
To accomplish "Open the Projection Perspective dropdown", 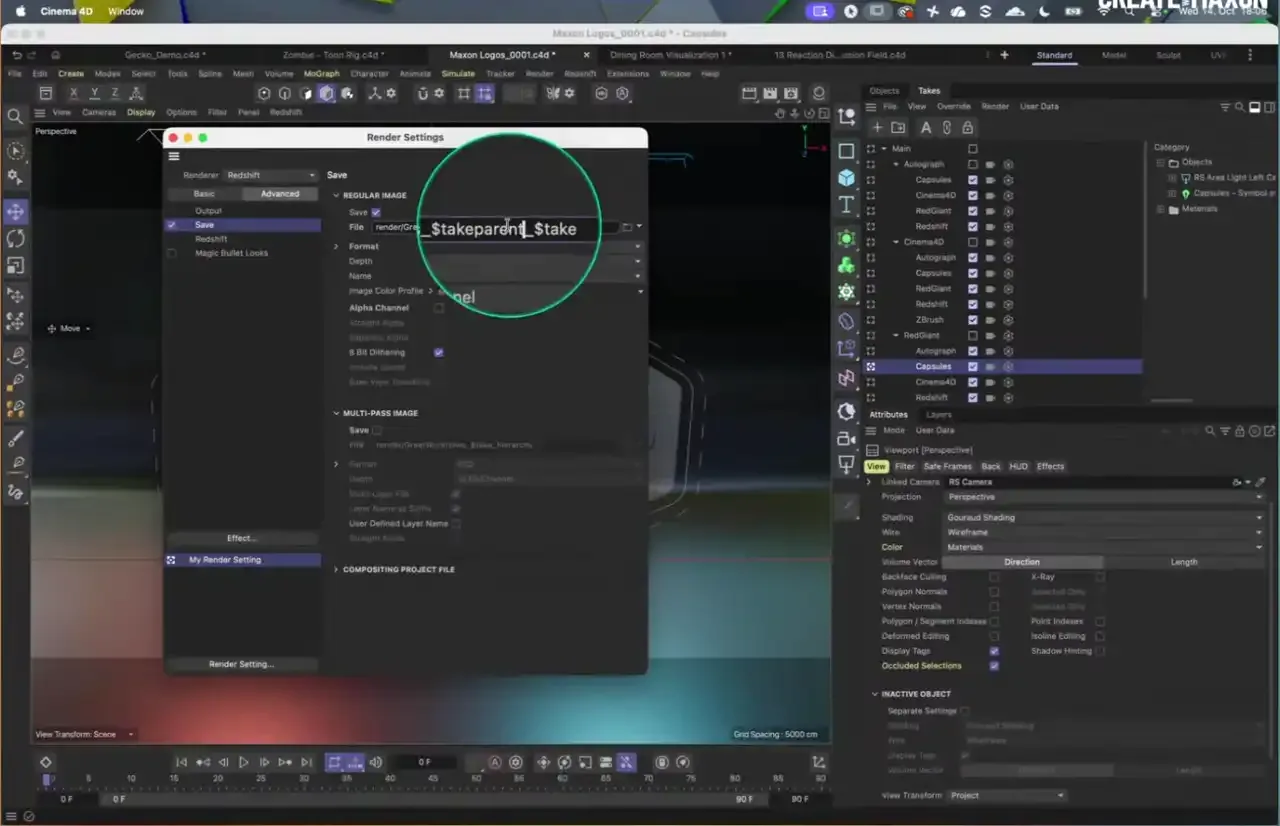I will 1104,497.
